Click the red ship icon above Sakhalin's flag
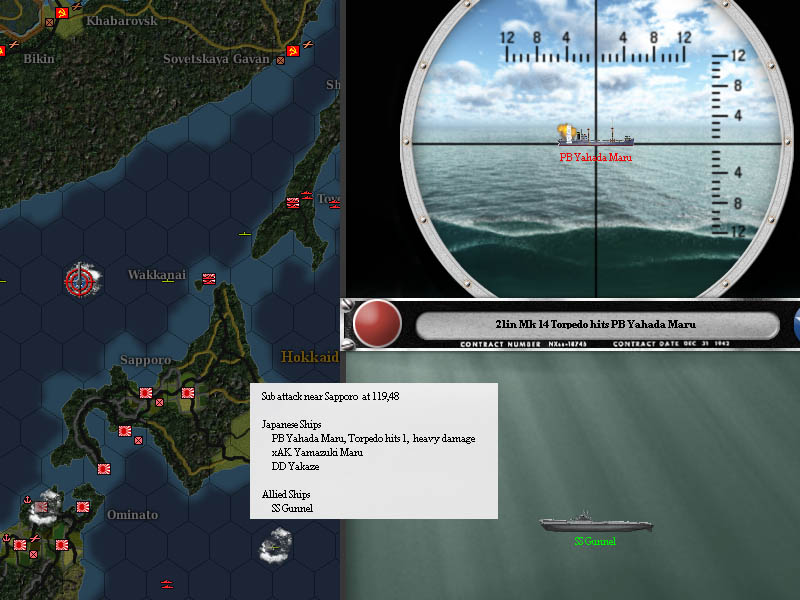 pyautogui.click(x=306, y=194)
